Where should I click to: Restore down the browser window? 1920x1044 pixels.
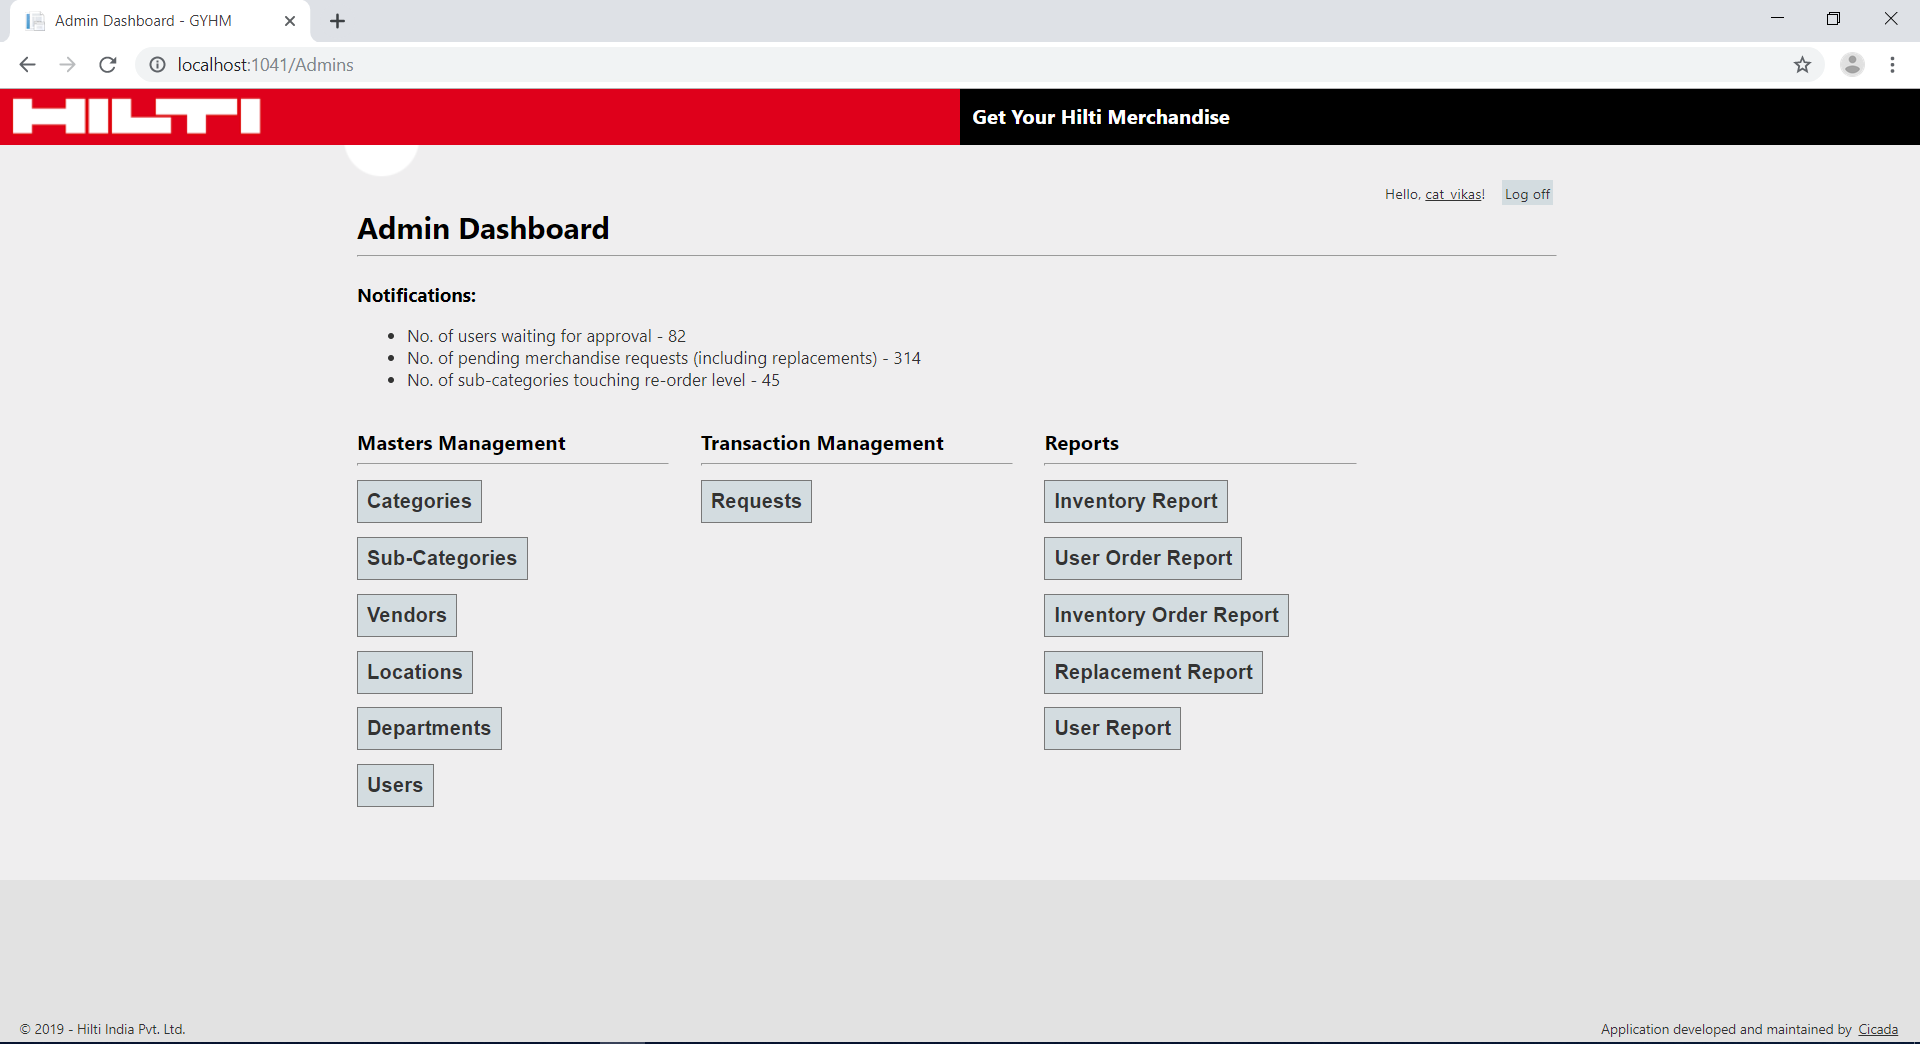click(x=1833, y=19)
